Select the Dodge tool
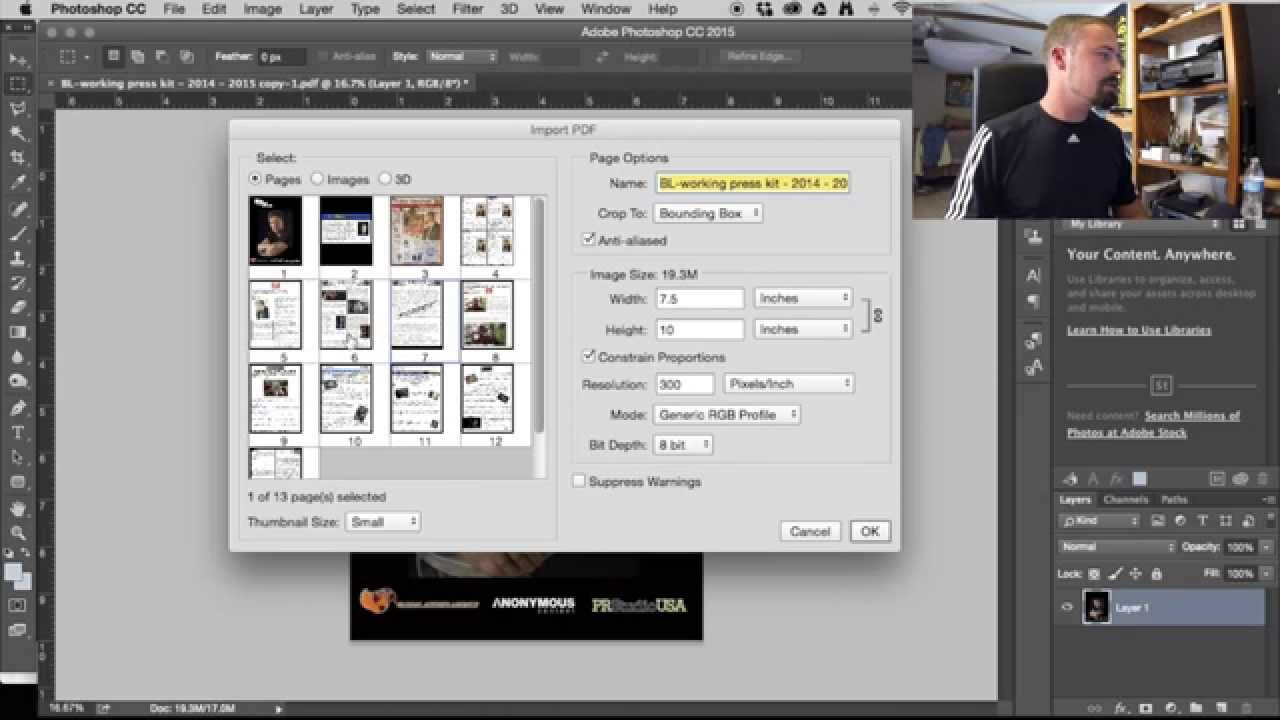The height and width of the screenshot is (720, 1280). click(x=18, y=382)
